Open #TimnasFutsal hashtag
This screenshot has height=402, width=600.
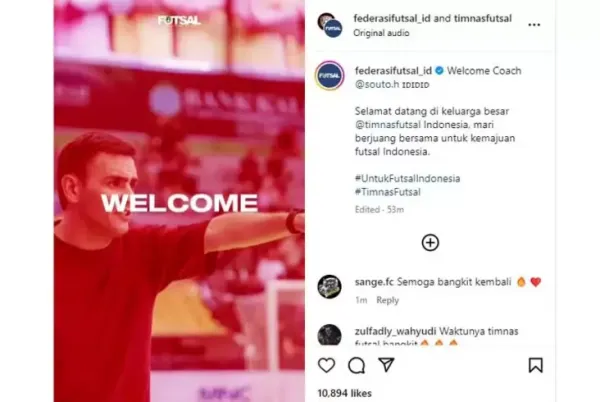388,192
